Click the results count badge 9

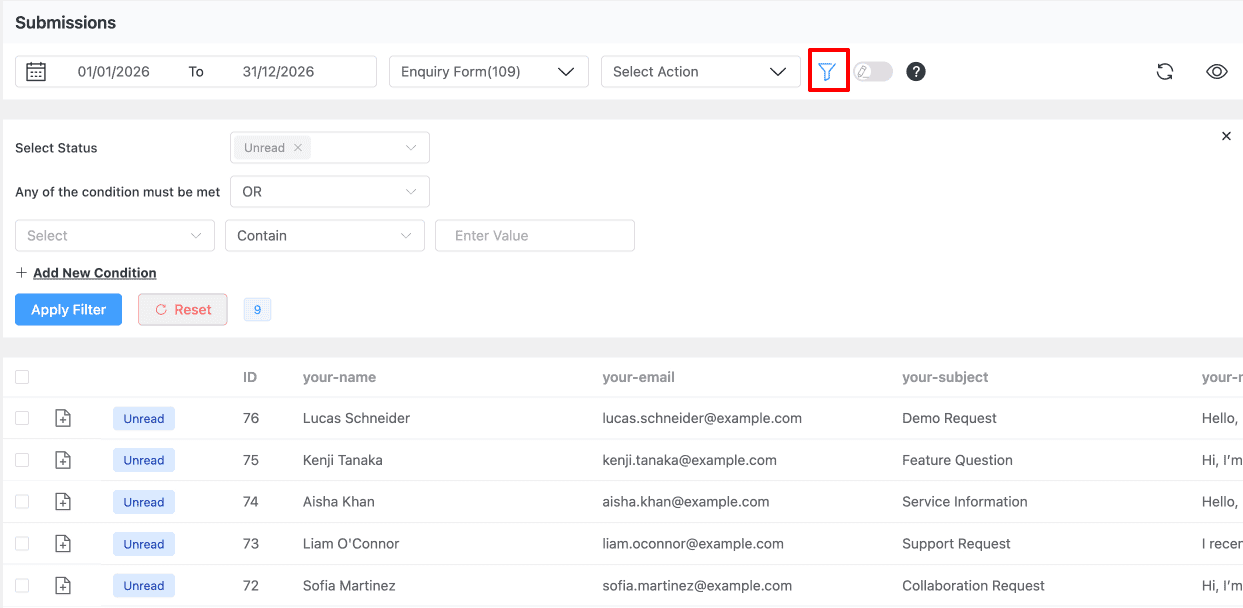tap(257, 310)
